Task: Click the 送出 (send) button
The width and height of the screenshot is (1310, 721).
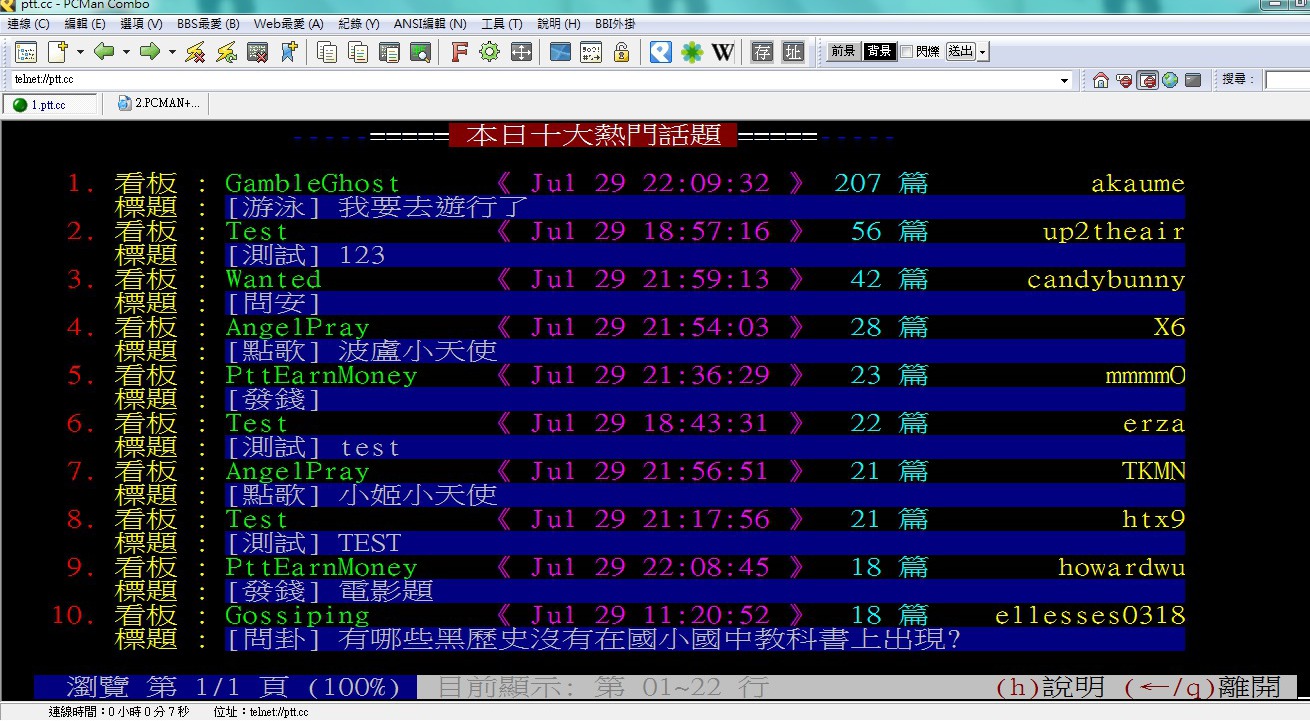Action: point(960,52)
